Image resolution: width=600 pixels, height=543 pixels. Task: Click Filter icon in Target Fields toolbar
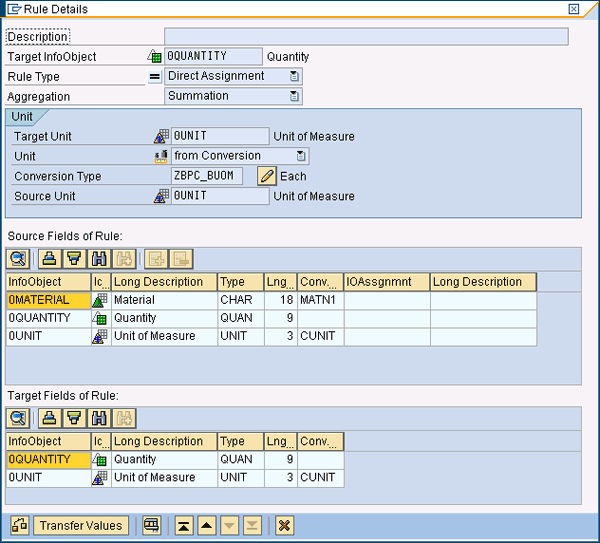73,418
